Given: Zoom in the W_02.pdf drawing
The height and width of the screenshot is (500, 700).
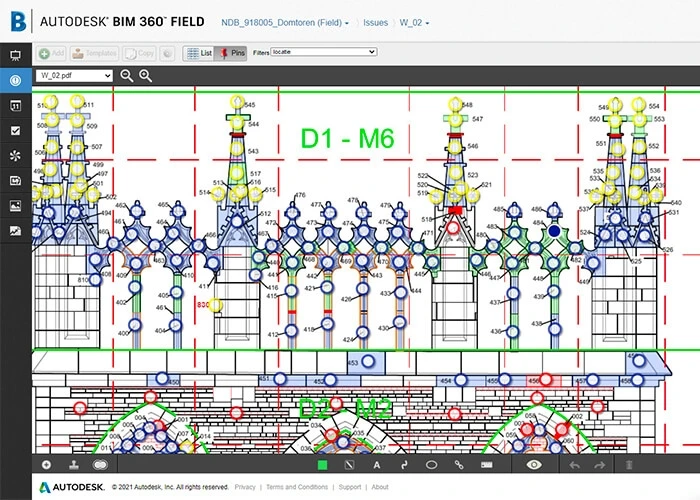Looking at the screenshot, I should tap(146, 76).
